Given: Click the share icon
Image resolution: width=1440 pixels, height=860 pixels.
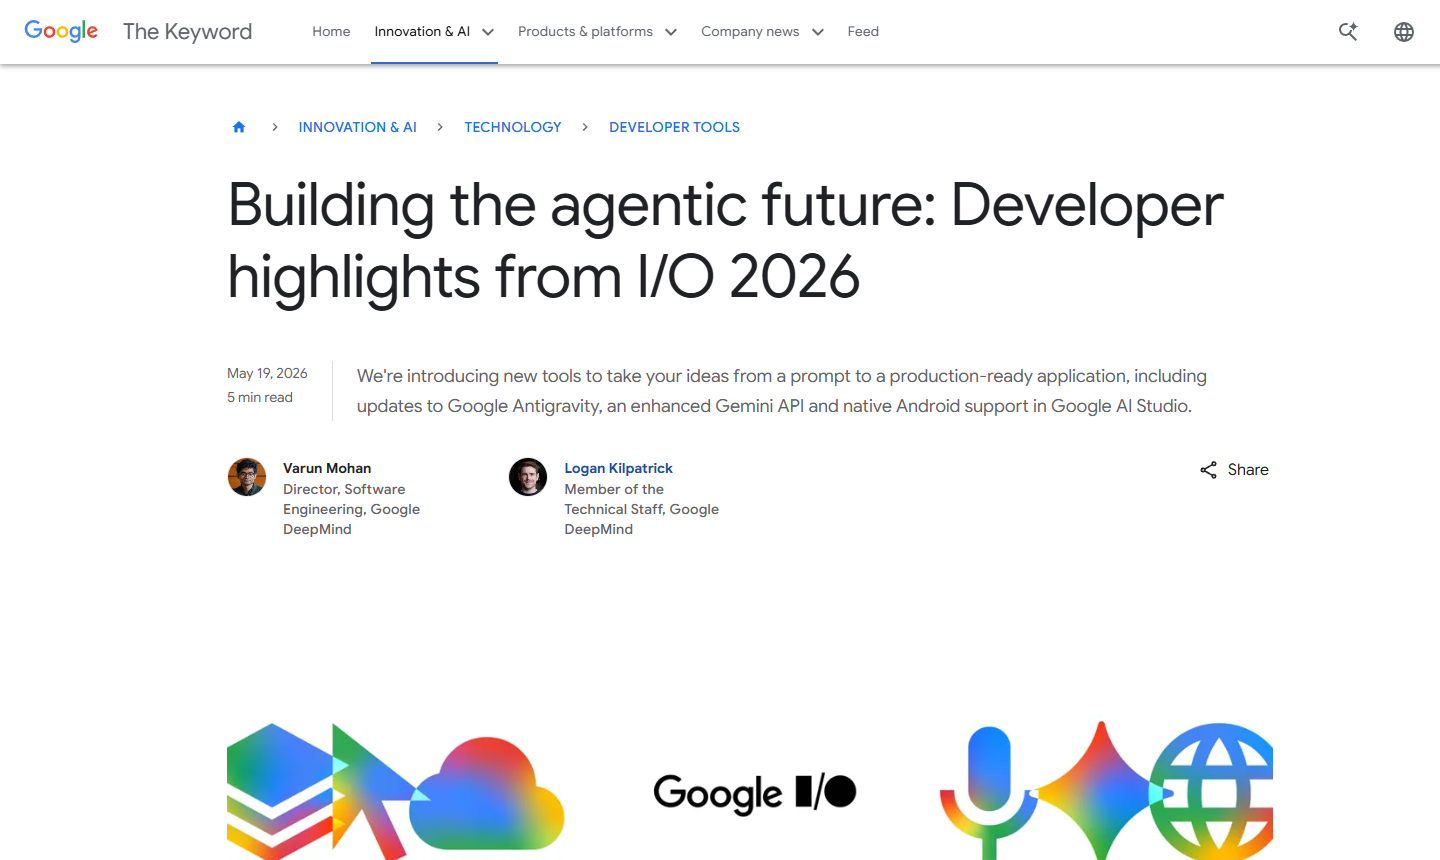Looking at the screenshot, I should [x=1208, y=470].
